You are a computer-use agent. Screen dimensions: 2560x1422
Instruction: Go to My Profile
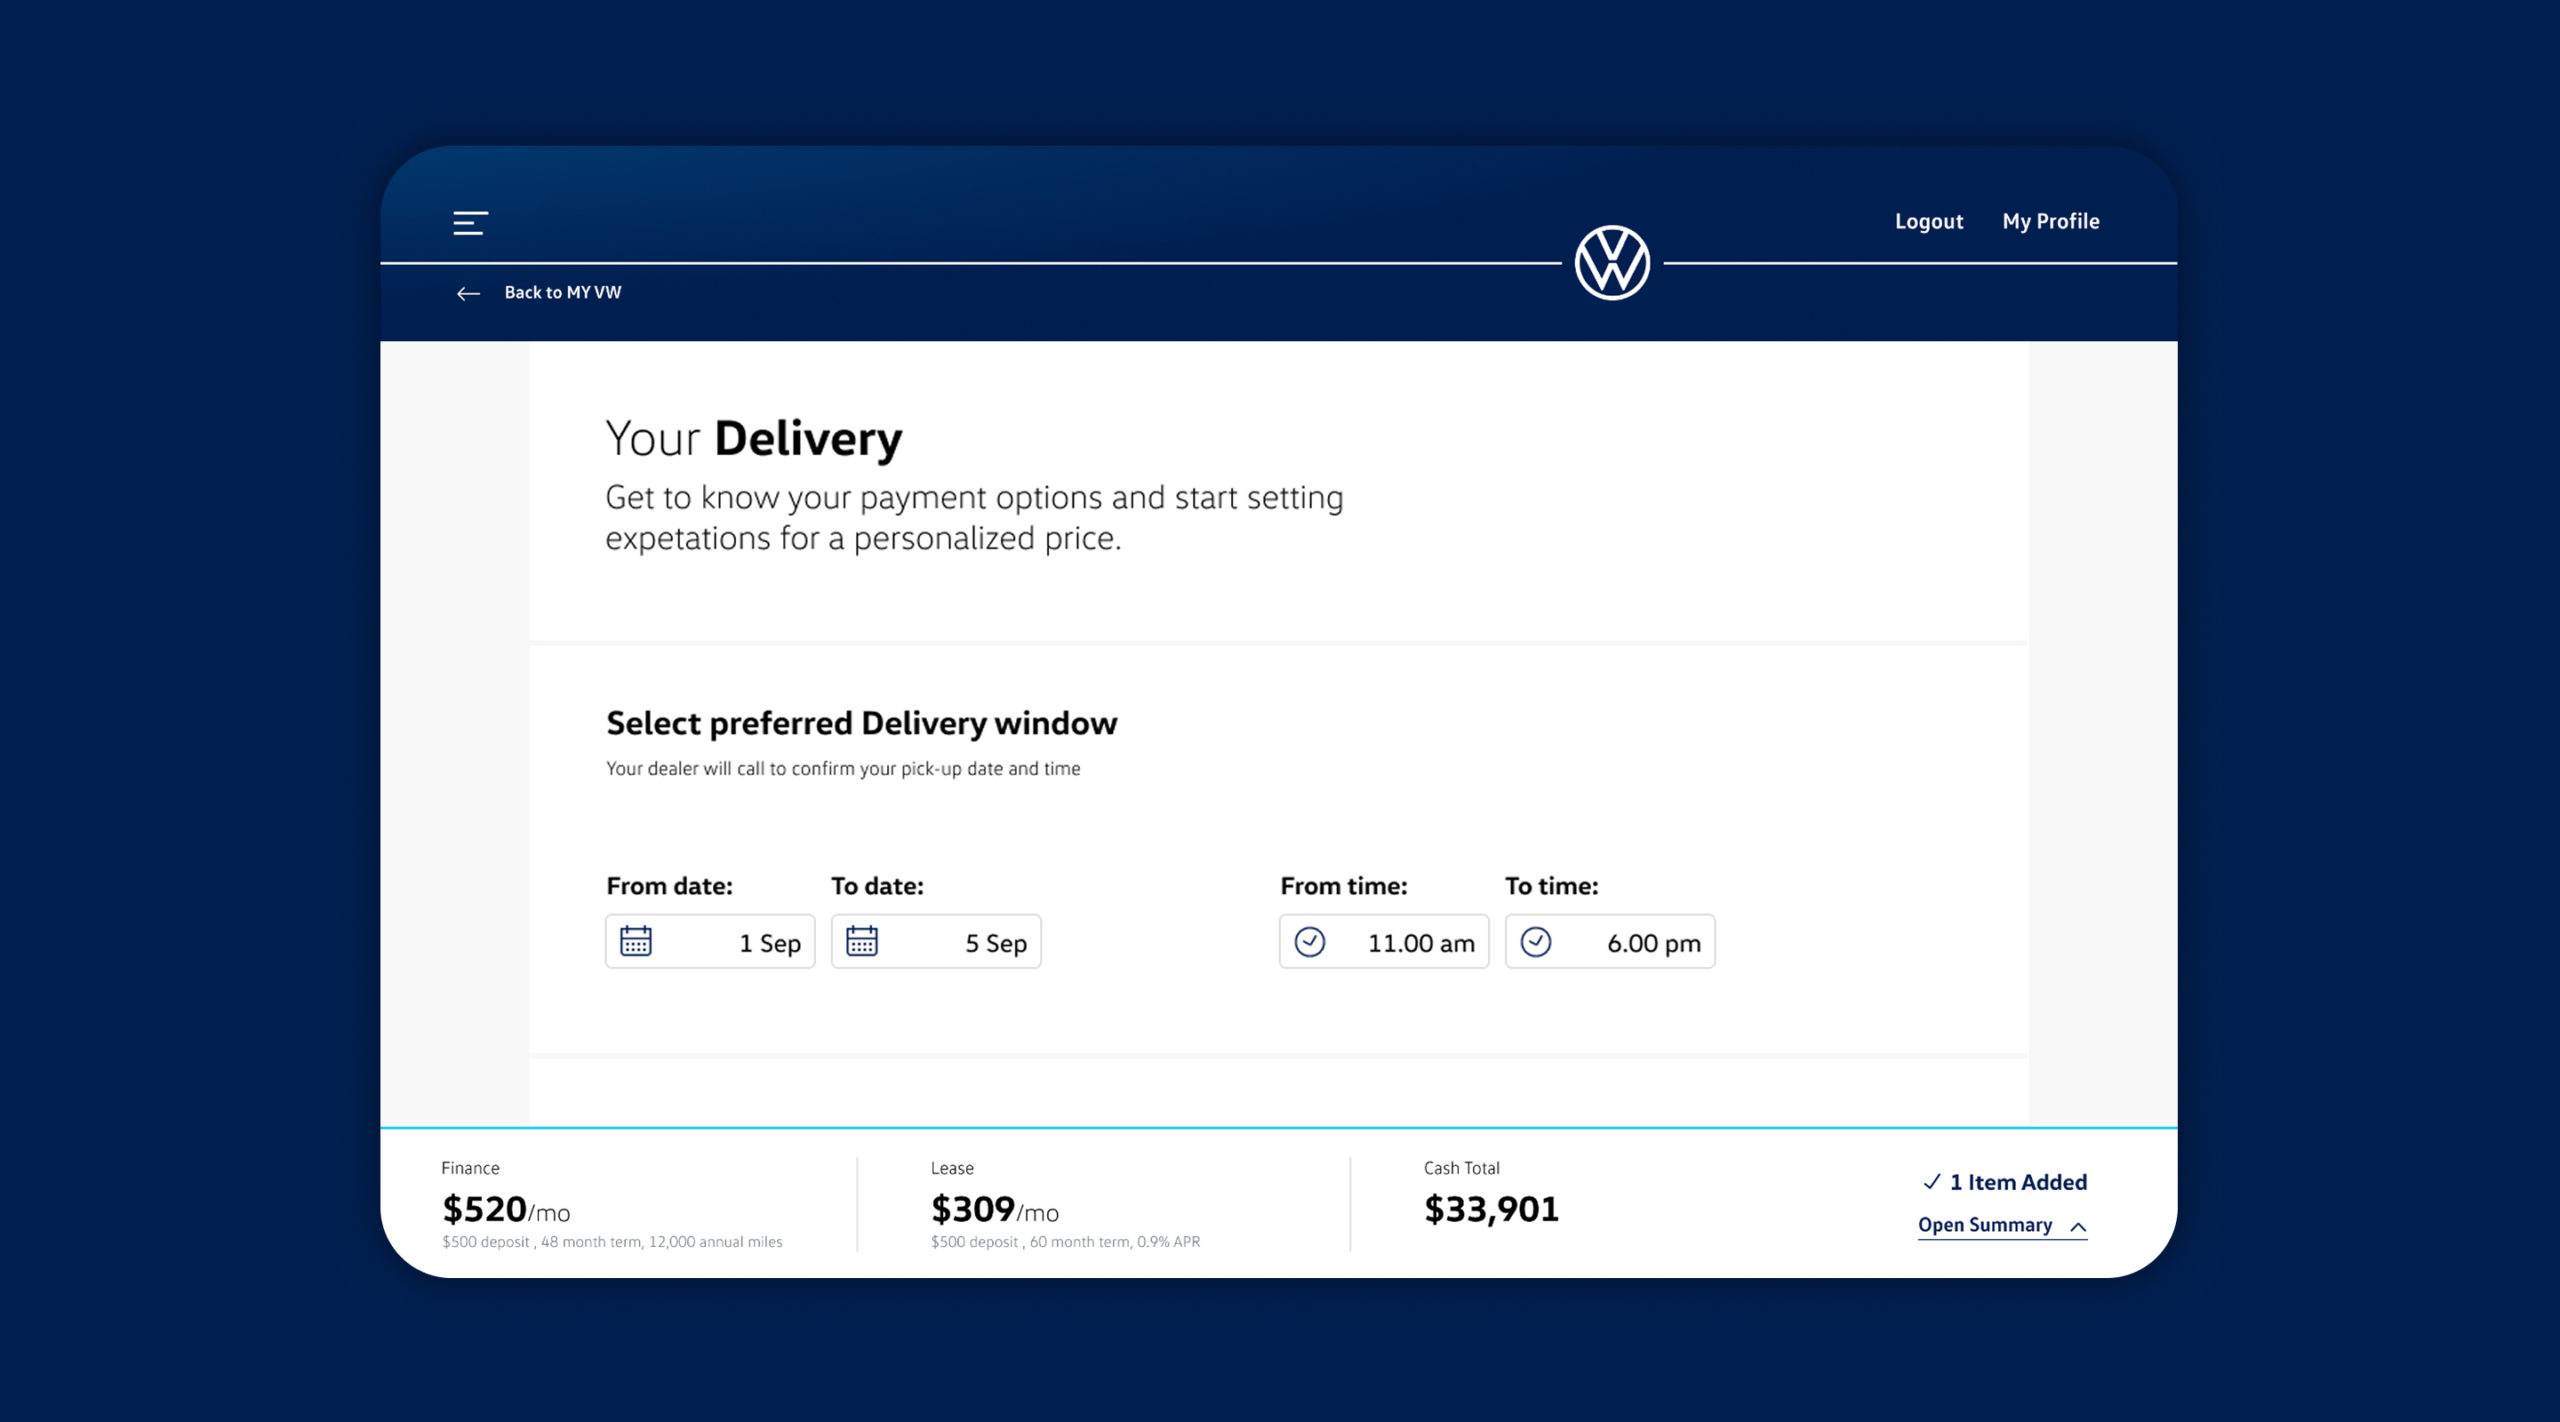(2050, 221)
